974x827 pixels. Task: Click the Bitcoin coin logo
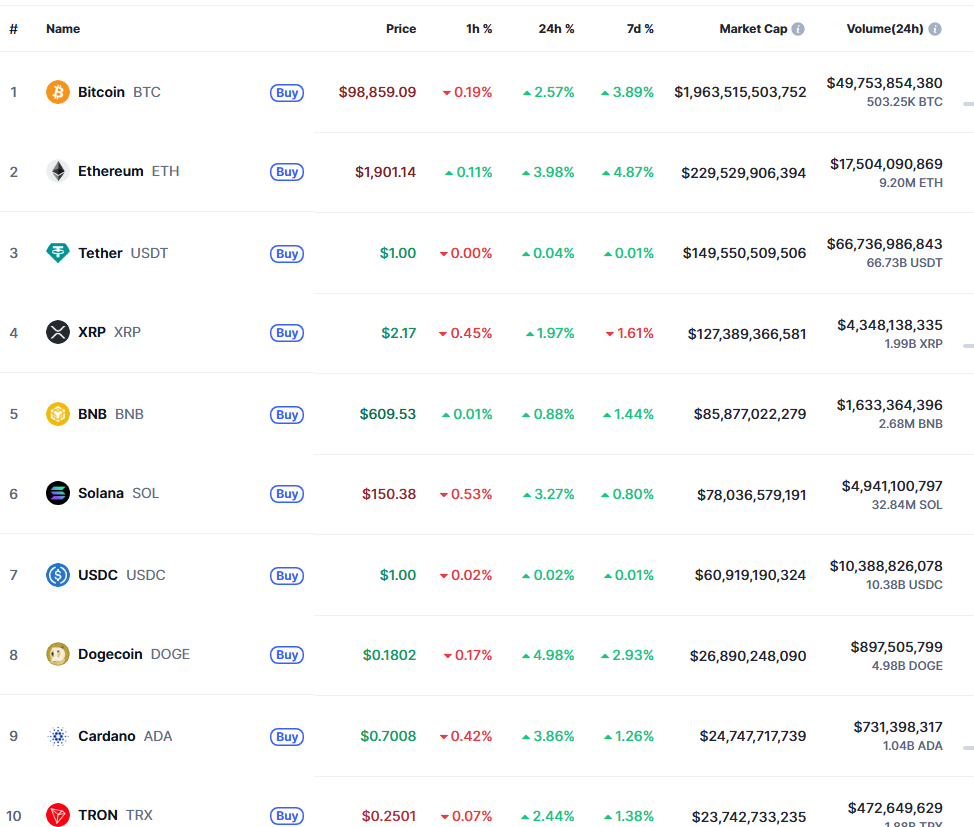(58, 92)
